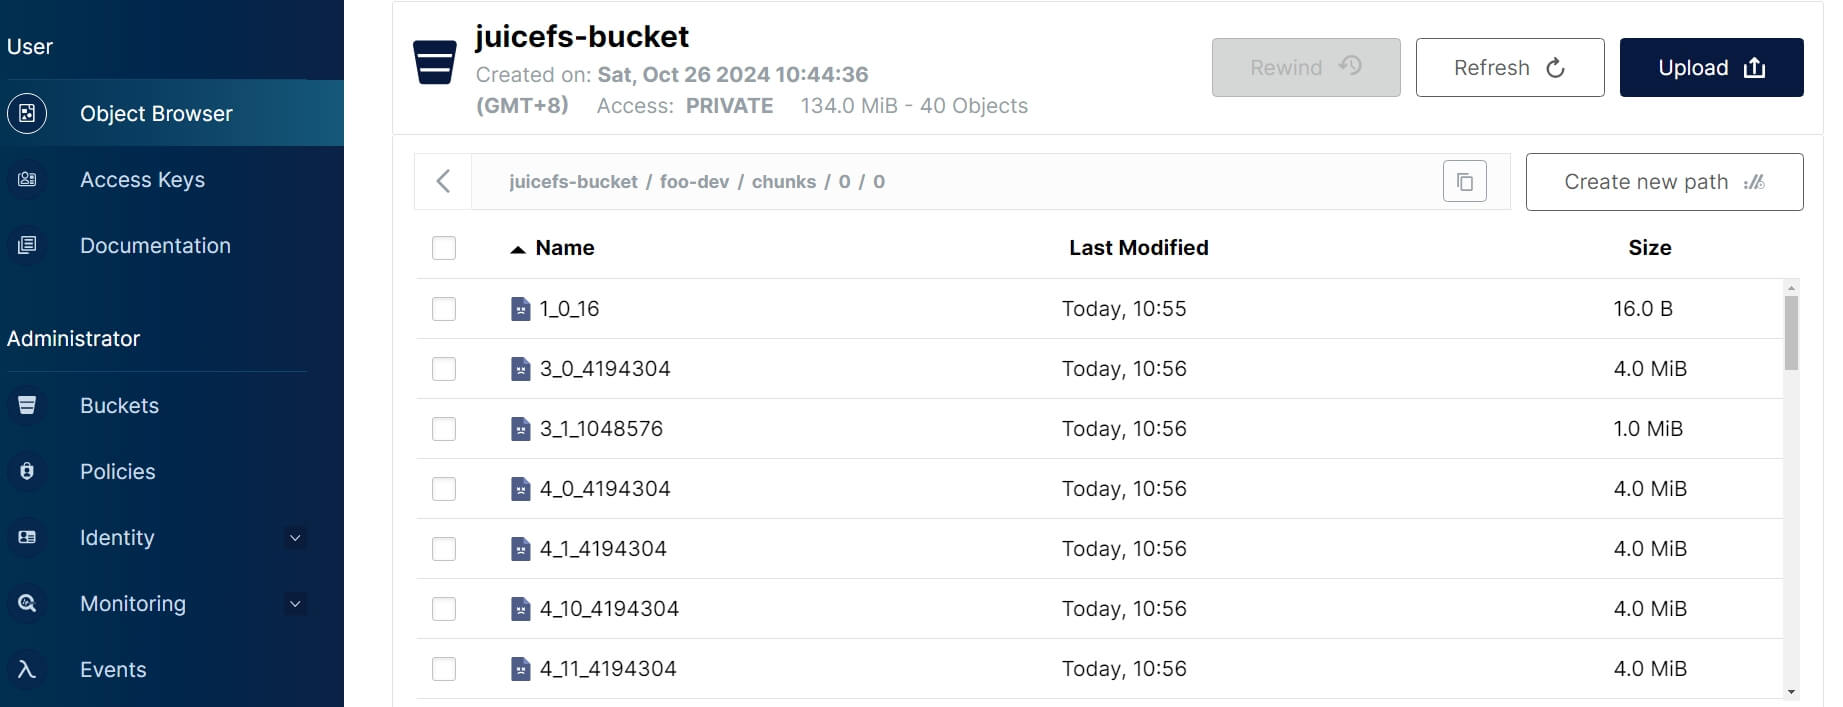
Task: Select checkbox for 4_10_4194304 object
Action: click(444, 609)
